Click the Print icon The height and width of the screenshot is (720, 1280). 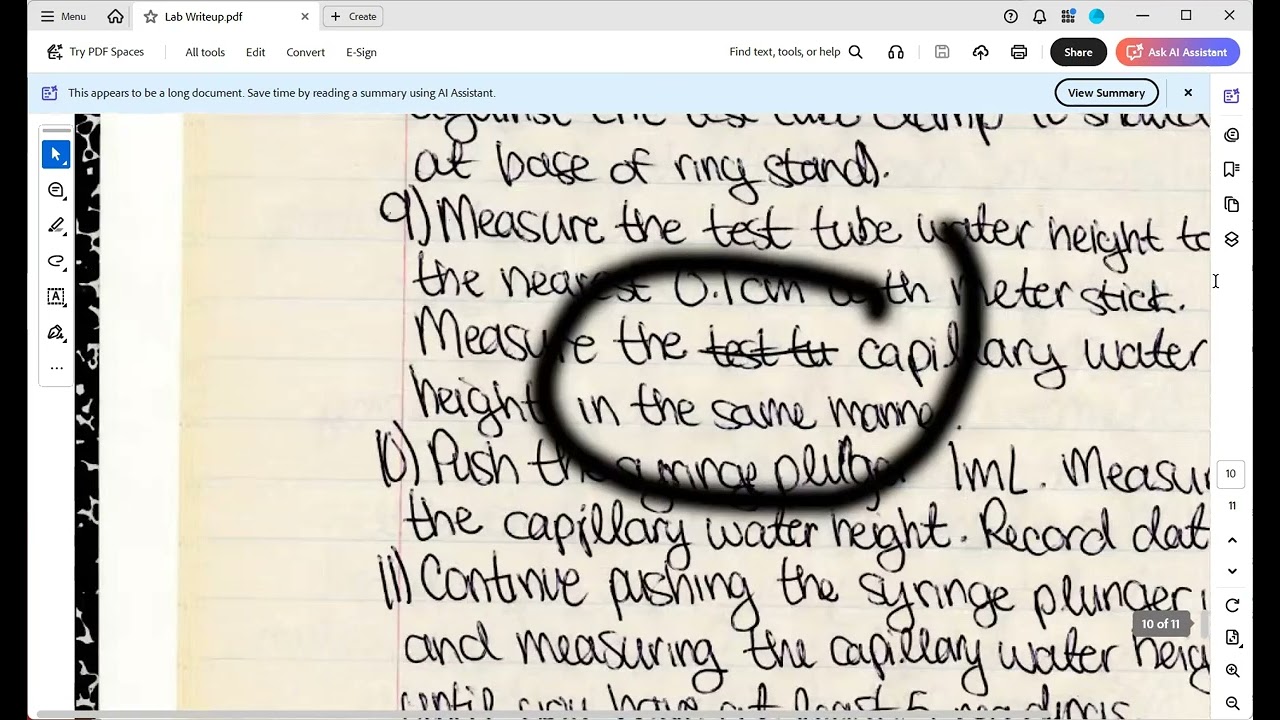tap(1019, 52)
